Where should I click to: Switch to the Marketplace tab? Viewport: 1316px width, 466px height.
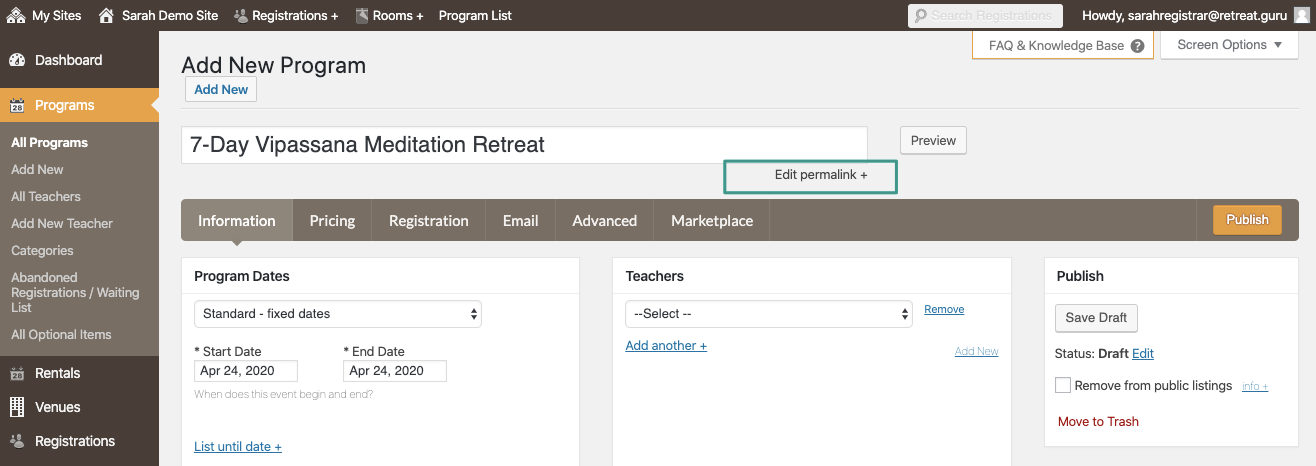712,221
